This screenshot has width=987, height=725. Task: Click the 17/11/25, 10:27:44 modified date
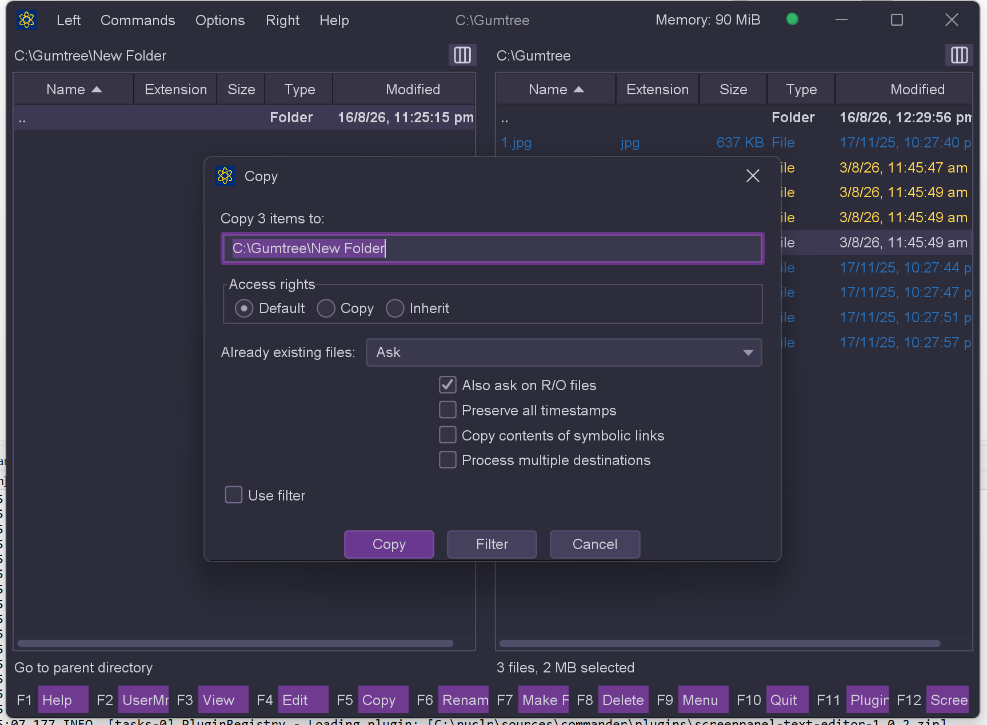click(x=905, y=267)
